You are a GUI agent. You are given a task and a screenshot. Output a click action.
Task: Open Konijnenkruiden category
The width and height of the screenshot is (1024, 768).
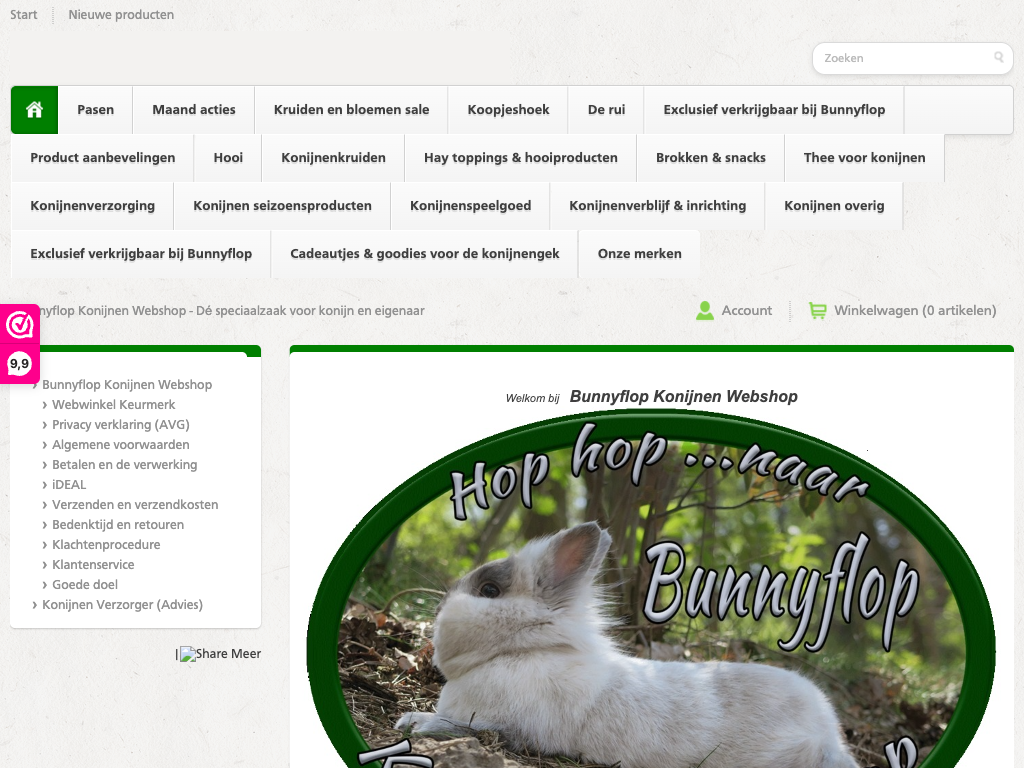click(x=333, y=157)
